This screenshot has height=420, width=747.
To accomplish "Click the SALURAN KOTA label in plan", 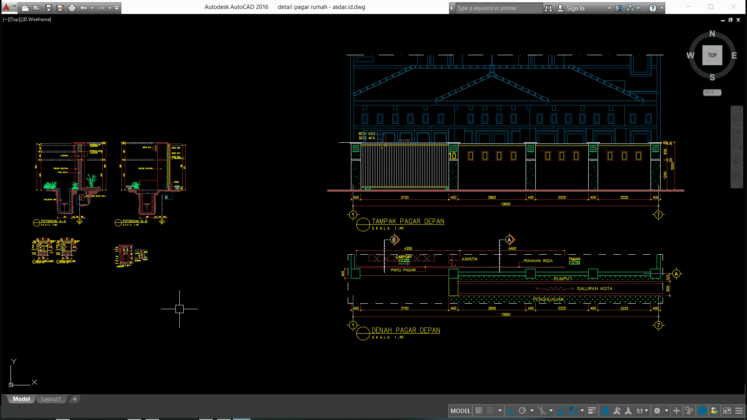I will point(594,289).
